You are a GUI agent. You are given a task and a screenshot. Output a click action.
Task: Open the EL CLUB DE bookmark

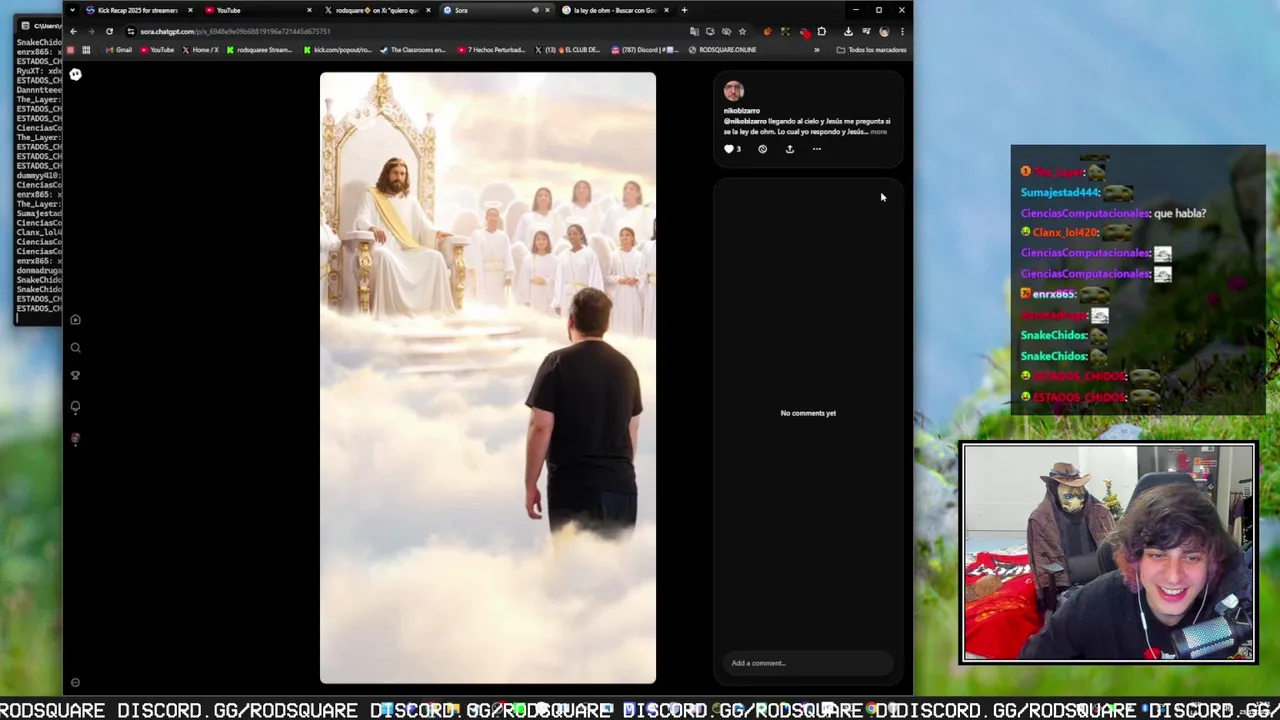pyautogui.click(x=568, y=50)
